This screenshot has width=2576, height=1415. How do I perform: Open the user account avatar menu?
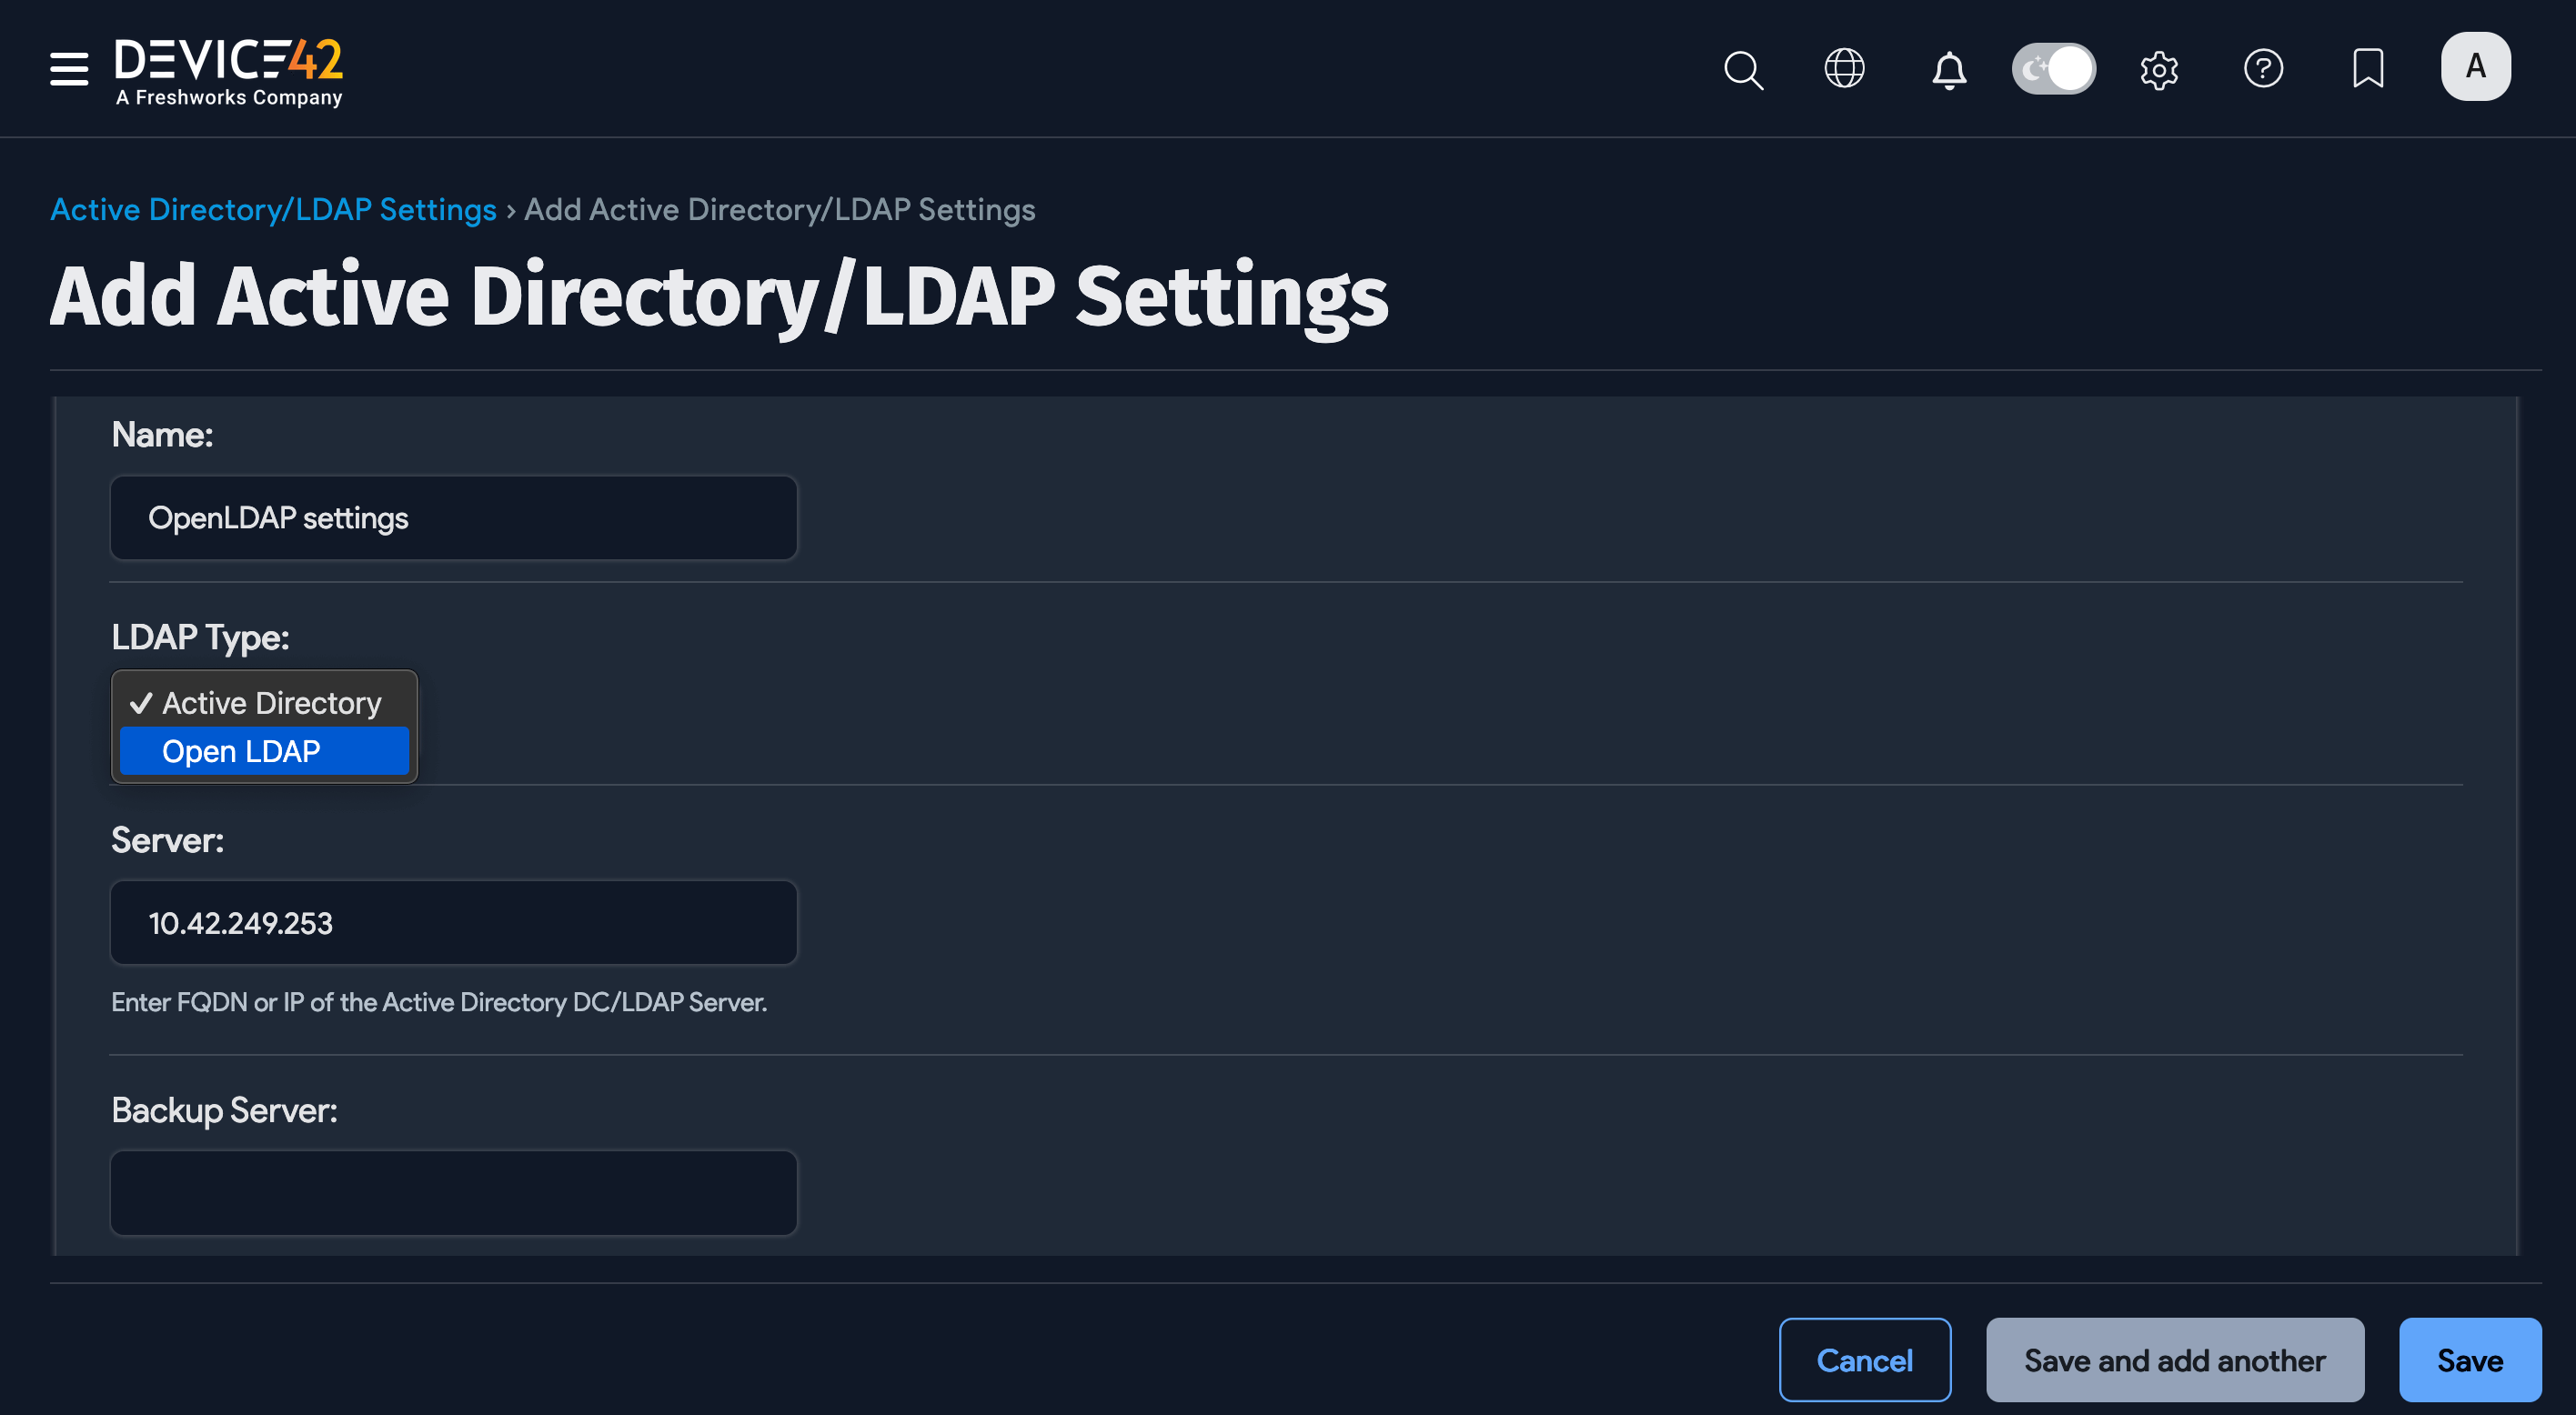(x=2475, y=66)
